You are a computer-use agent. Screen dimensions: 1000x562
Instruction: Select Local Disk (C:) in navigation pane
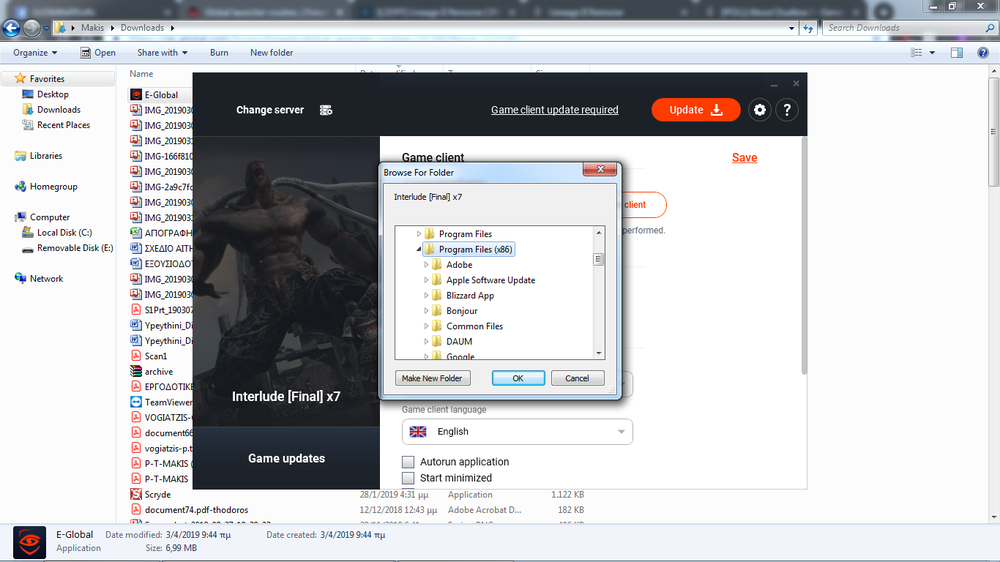[62, 233]
